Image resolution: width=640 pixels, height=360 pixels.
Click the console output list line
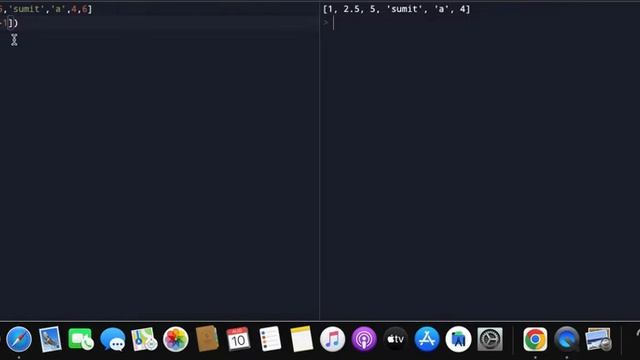coord(396,9)
